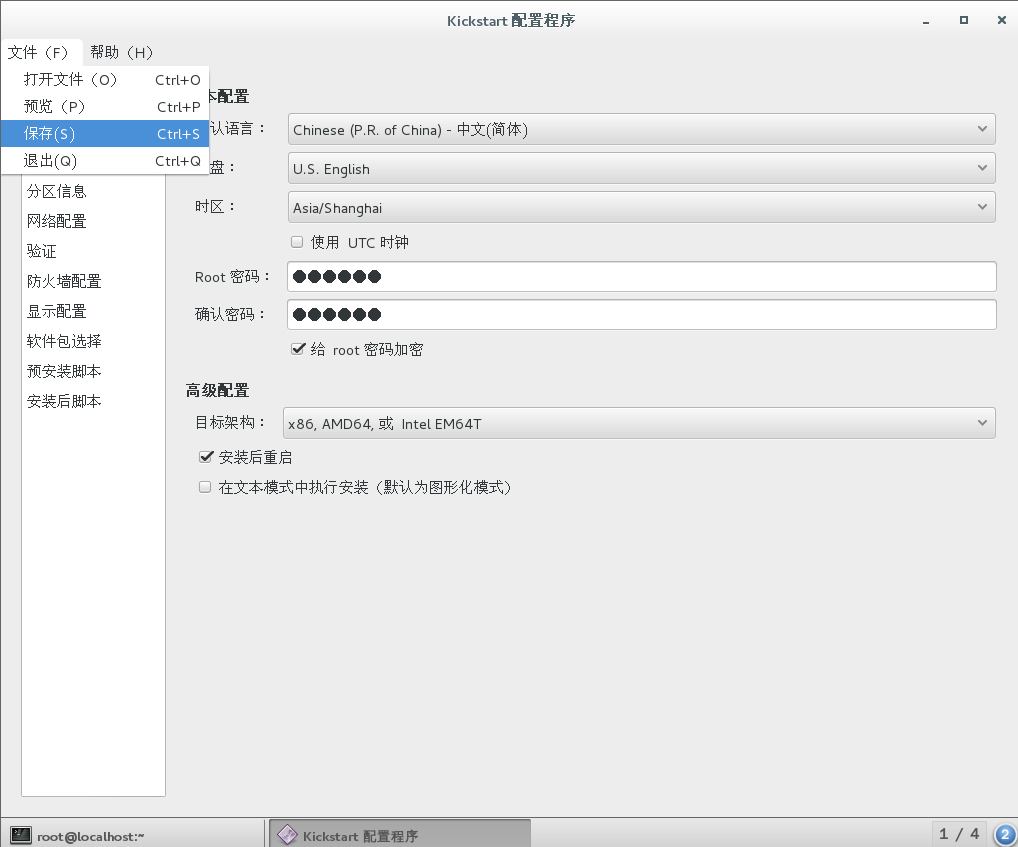This screenshot has height=847, width=1018.
Task: Click the Root 密码 input field
Action: (641, 276)
